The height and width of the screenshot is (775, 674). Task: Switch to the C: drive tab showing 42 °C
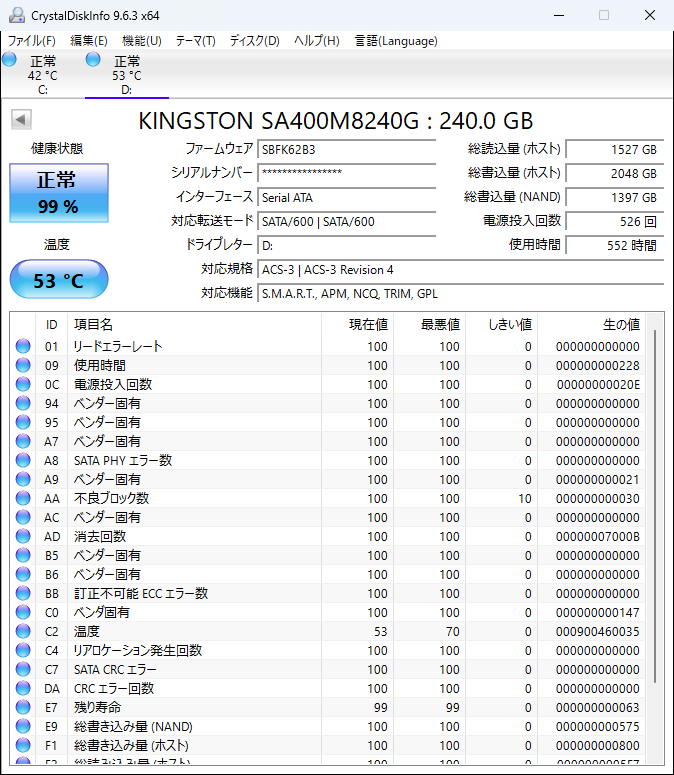point(43,75)
